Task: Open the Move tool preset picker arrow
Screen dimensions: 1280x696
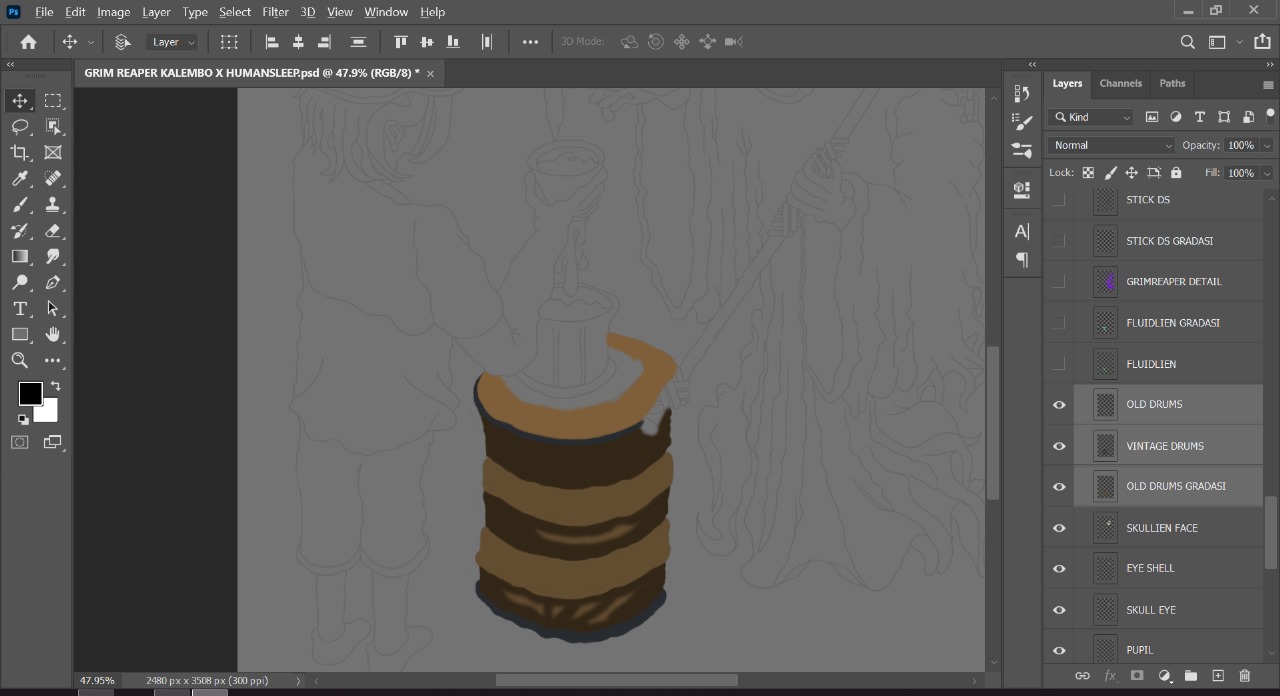Action: tap(91, 42)
